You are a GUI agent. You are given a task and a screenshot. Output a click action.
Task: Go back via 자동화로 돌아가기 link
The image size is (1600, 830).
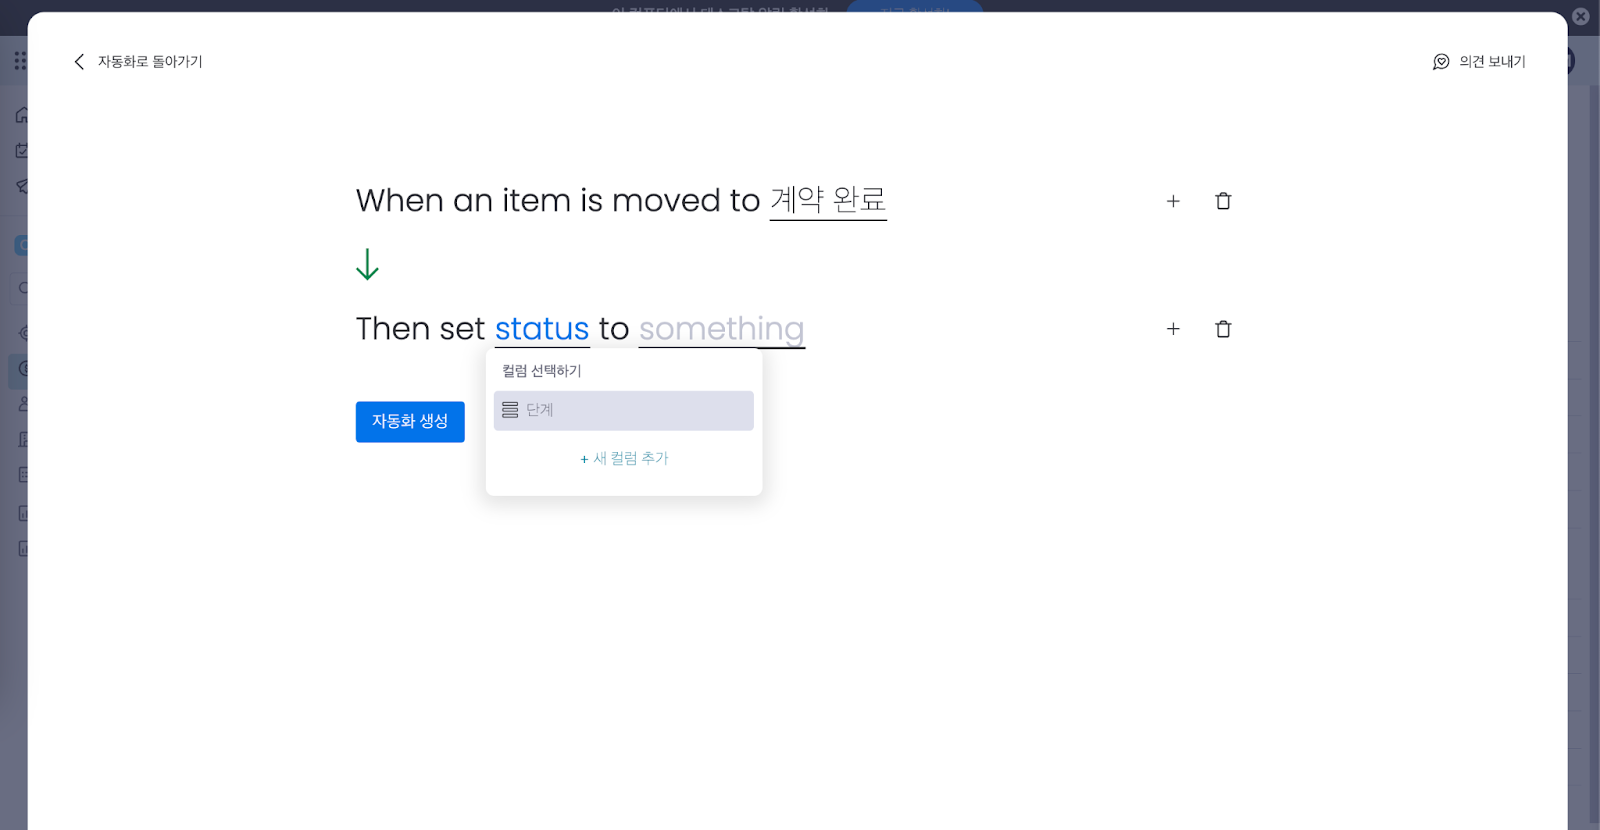pos(150,62)
